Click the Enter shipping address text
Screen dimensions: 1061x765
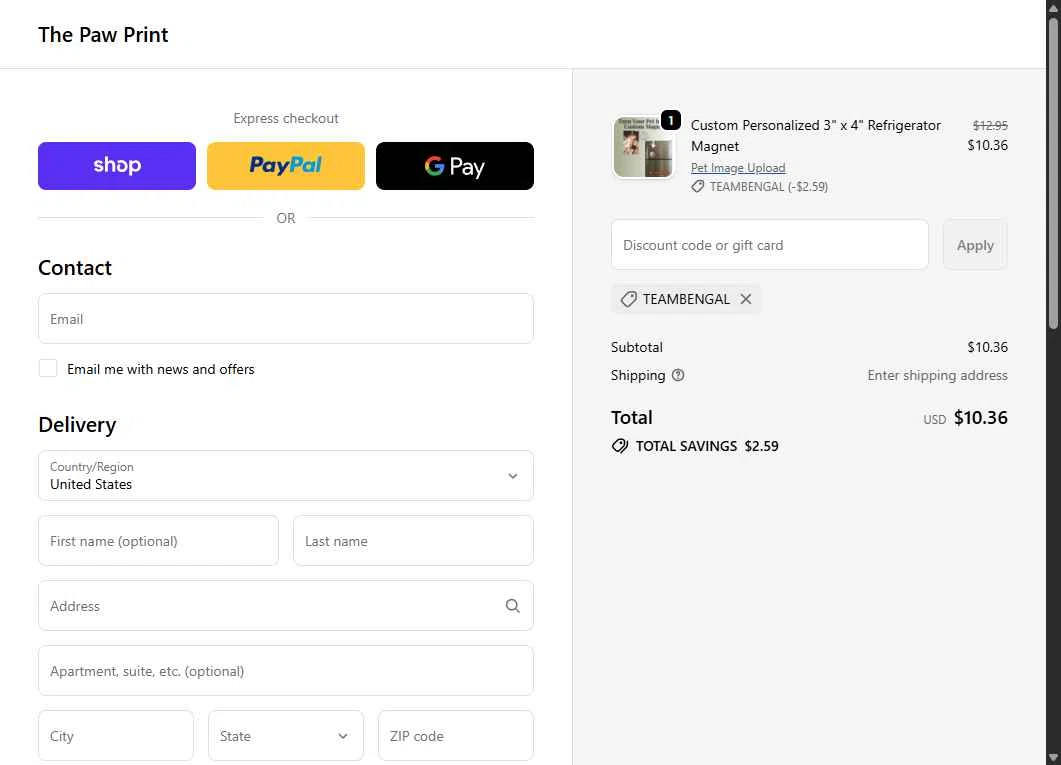937,375
